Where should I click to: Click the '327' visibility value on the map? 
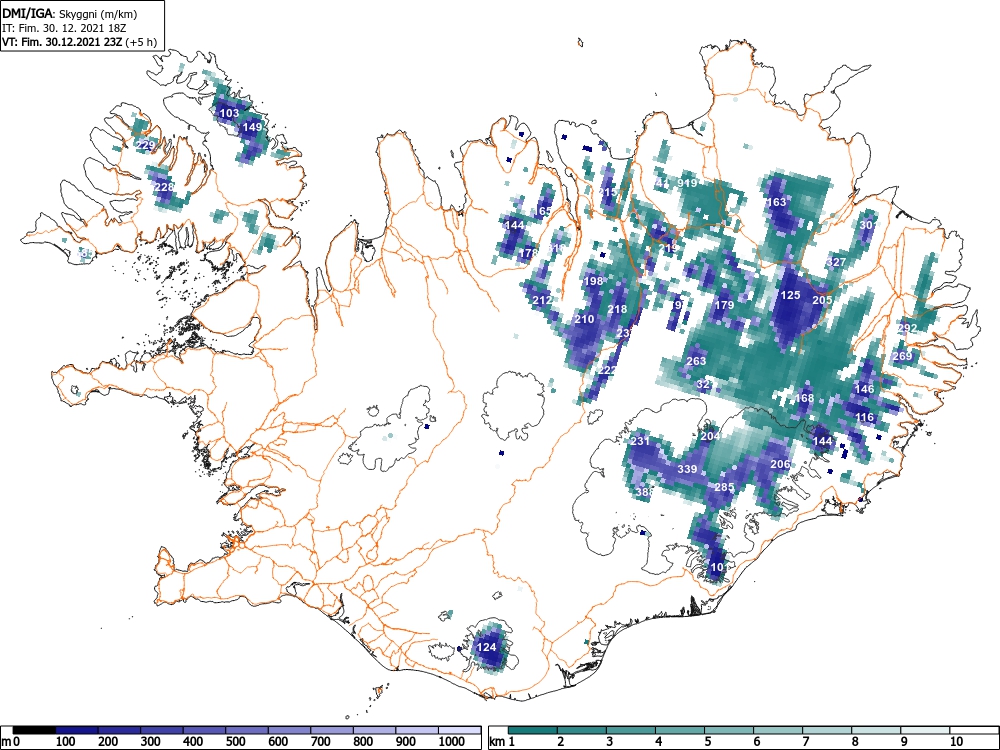coord(835,262)
